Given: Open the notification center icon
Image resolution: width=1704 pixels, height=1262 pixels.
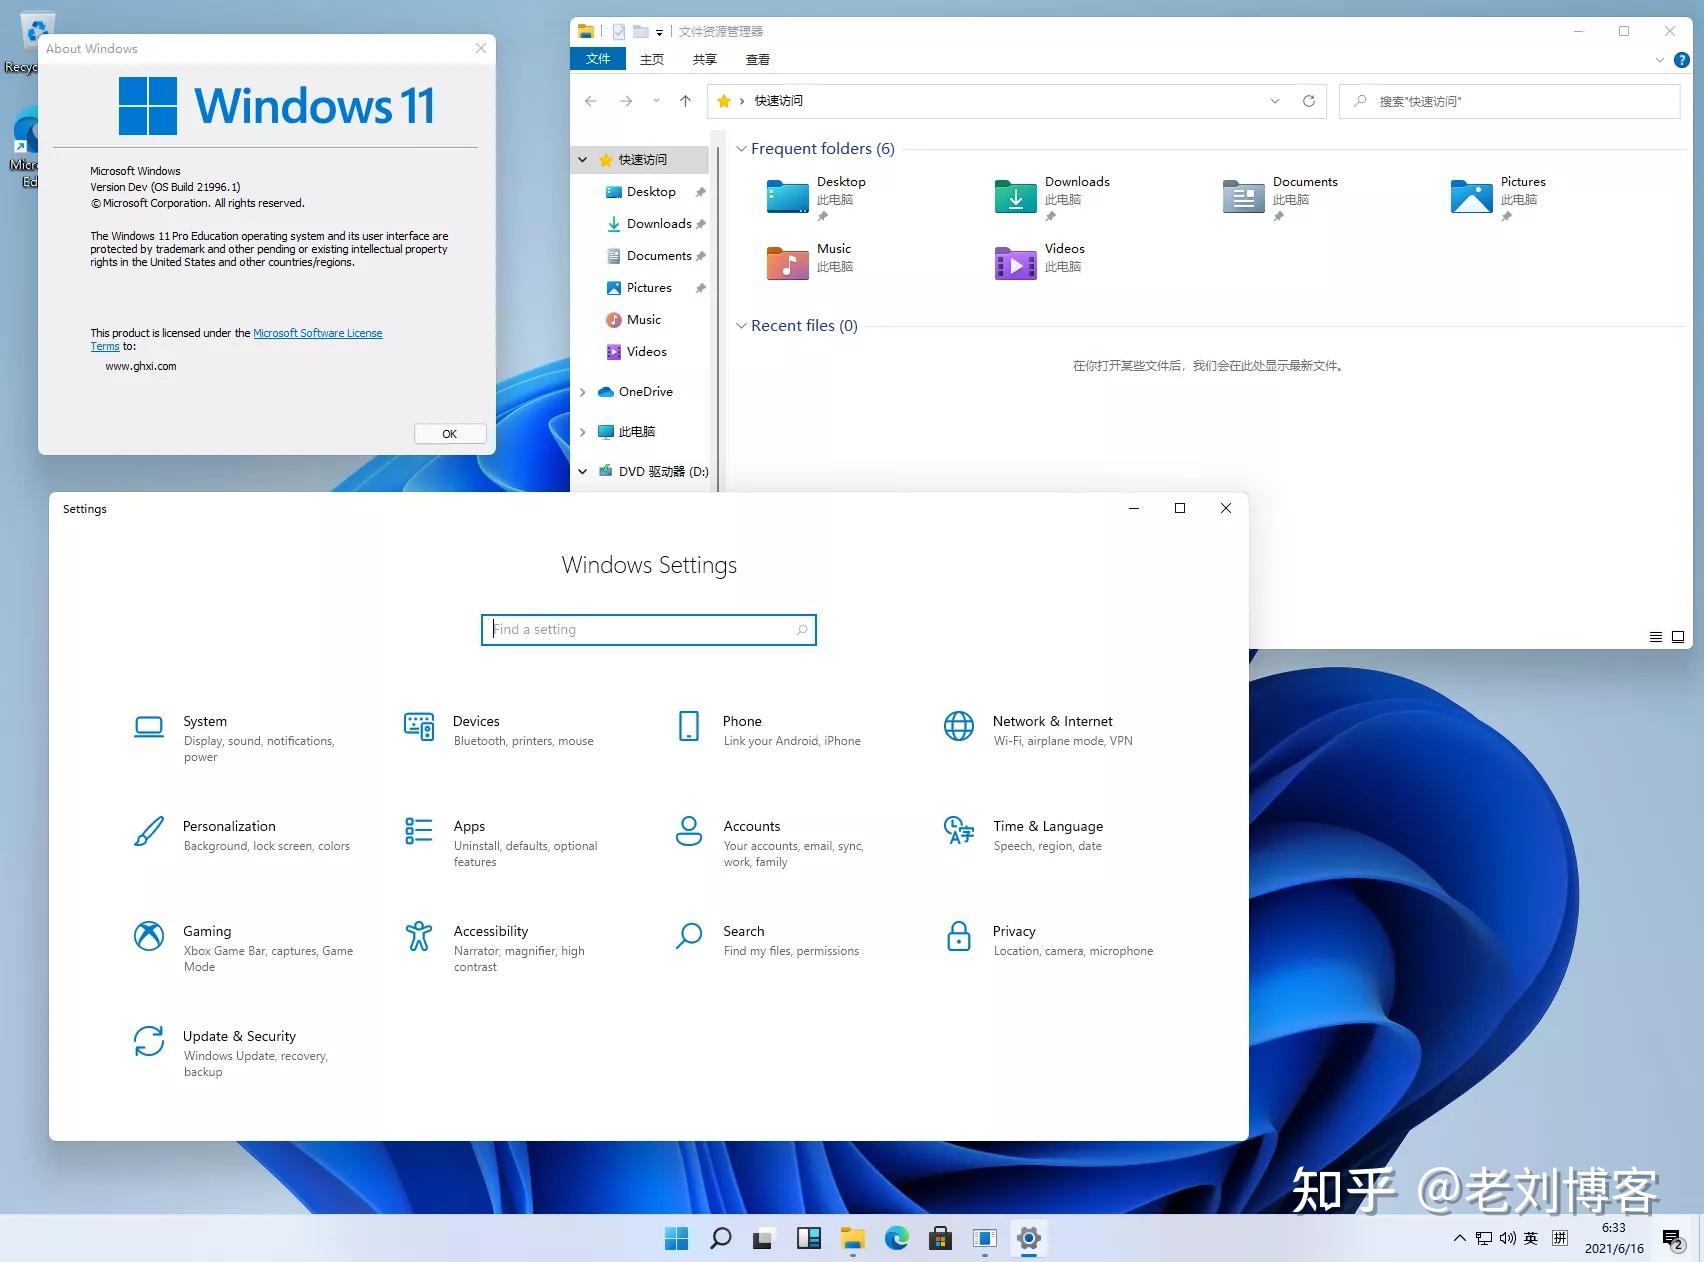Looking at the screenshot, I should [1673, 1240].
